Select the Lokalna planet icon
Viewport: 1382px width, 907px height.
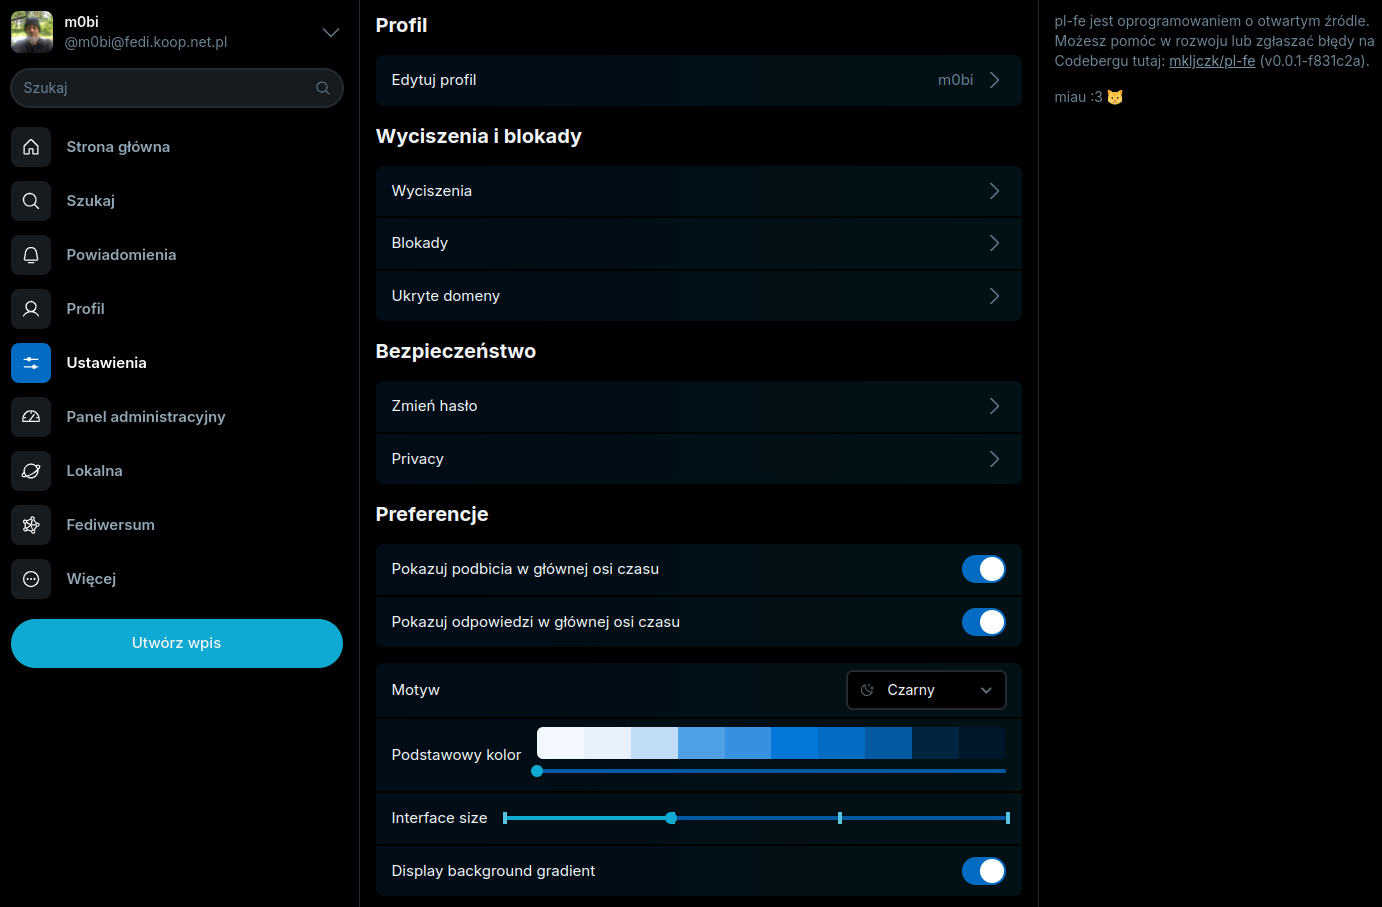(x=31, y=471)
